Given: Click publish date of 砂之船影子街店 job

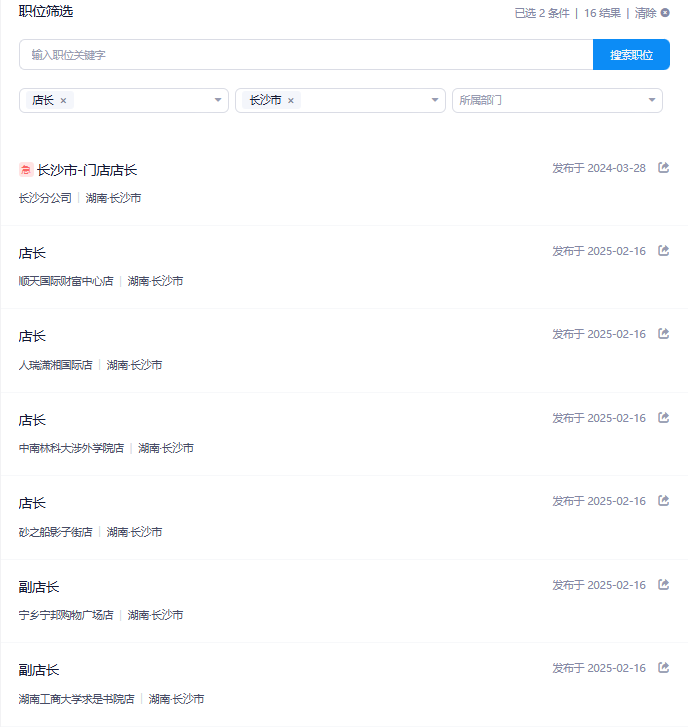Looking at the screenshot, I should click(x=599, y=501).
